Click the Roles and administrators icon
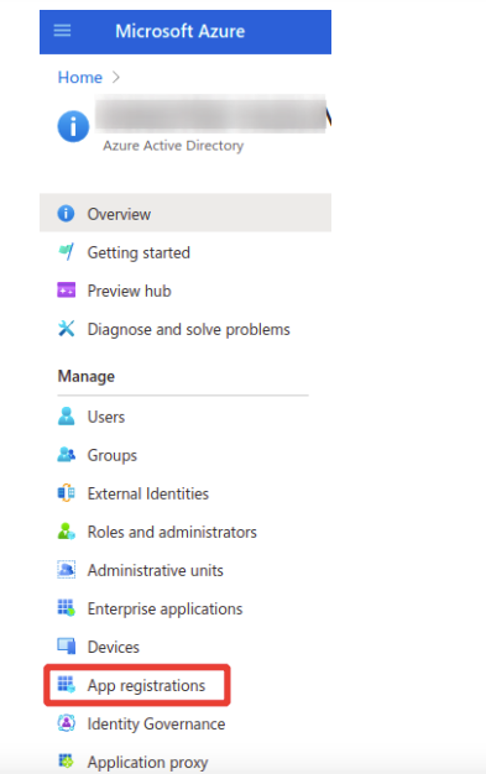 (x=66, y=532)
